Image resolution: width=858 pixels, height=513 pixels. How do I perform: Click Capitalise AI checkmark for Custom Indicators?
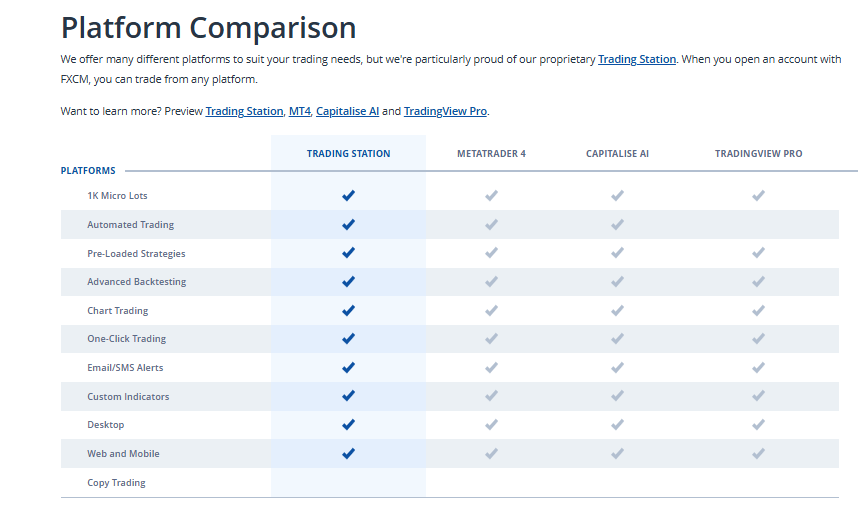point(617,395)
